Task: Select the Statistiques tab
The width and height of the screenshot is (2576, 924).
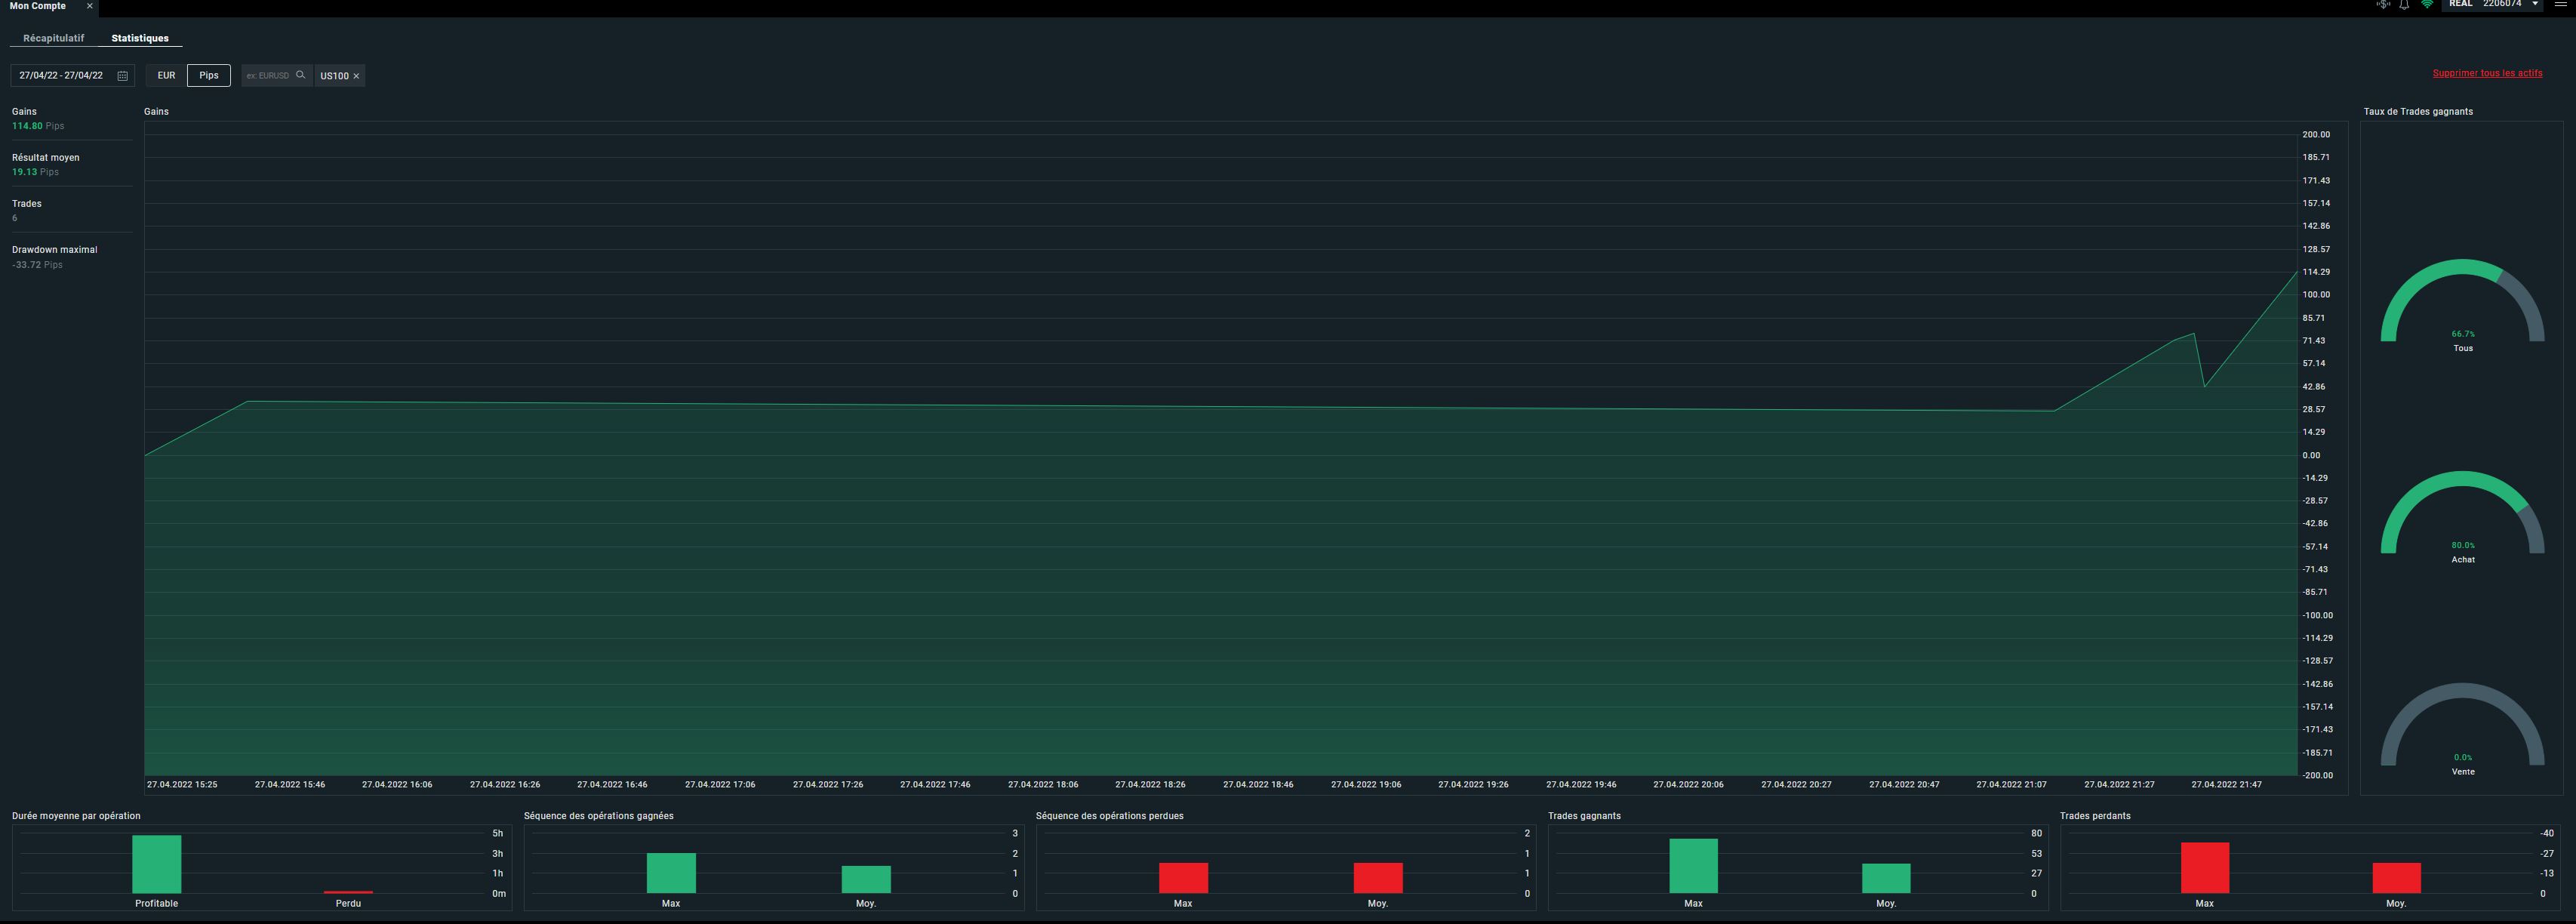Action: point(140,38)
